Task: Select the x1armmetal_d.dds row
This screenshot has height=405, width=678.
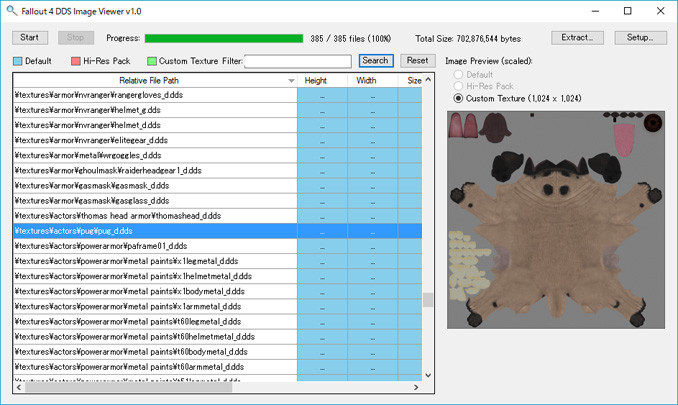Action: 217,307
